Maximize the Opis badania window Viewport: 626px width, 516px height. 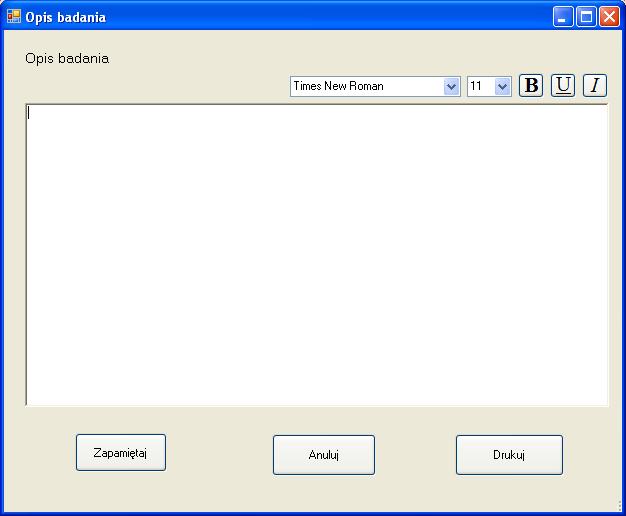[x=586, y=17]
